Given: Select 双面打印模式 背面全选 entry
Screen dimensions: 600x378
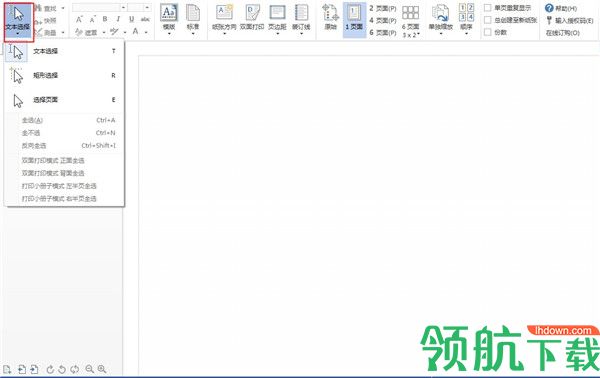Looking at the screenshot, I should click(53, 173).
